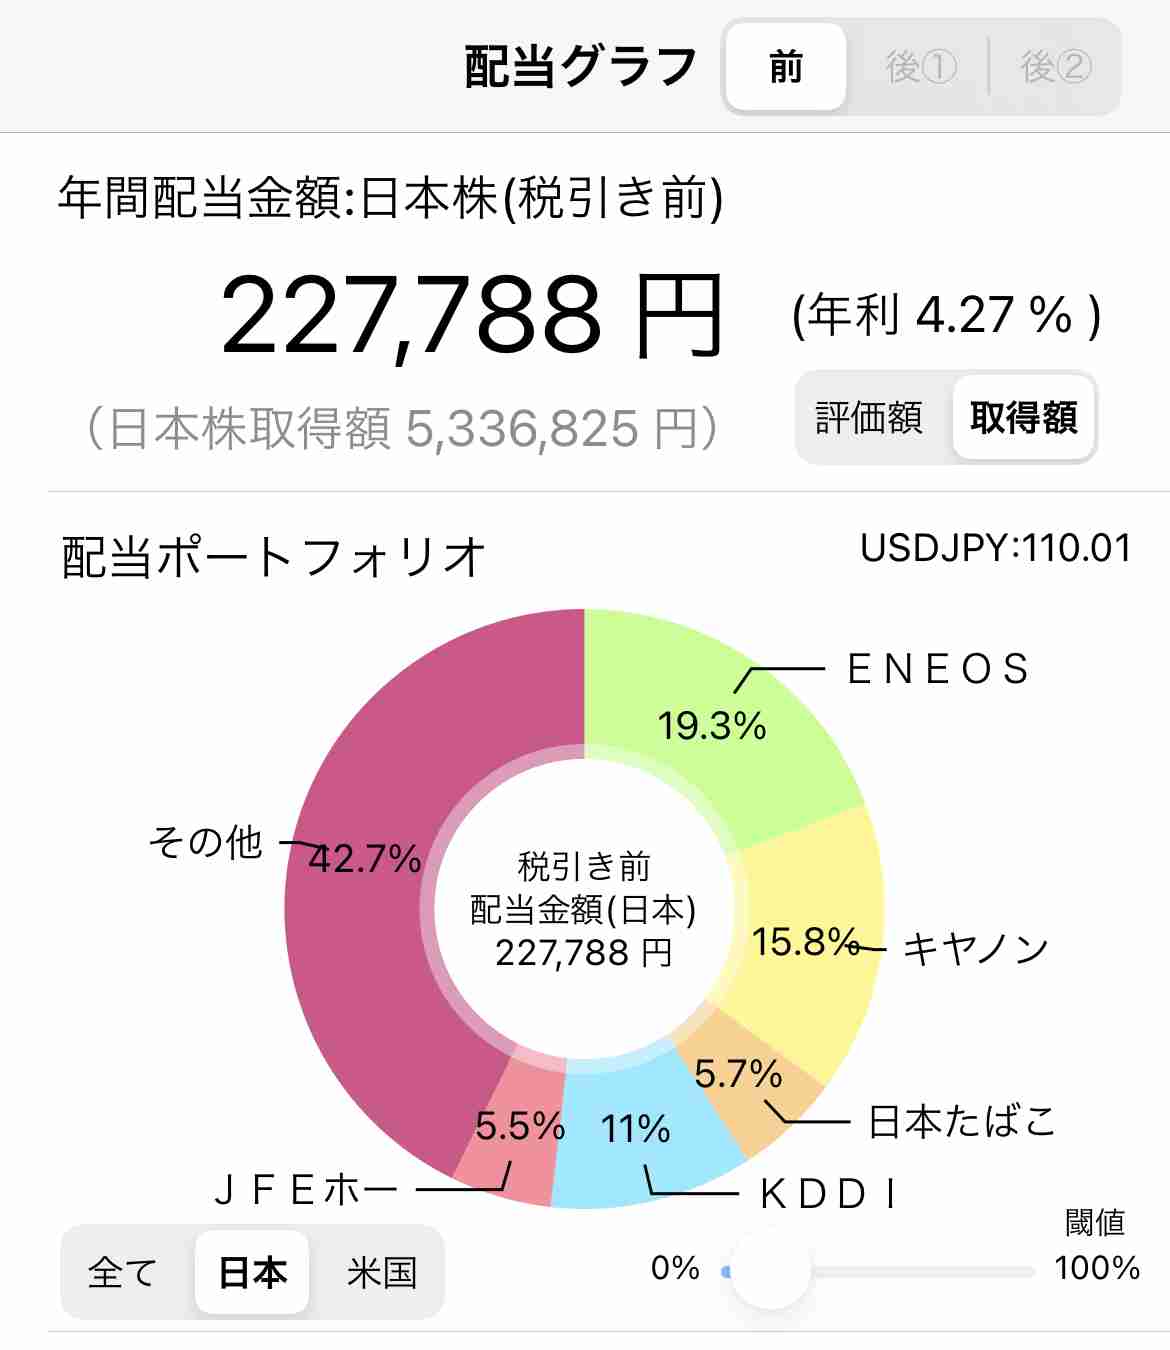1170x1350 pixels.
Task: Show 全て stocks in portfolio filter
Action: click(x=122, y=1273)
